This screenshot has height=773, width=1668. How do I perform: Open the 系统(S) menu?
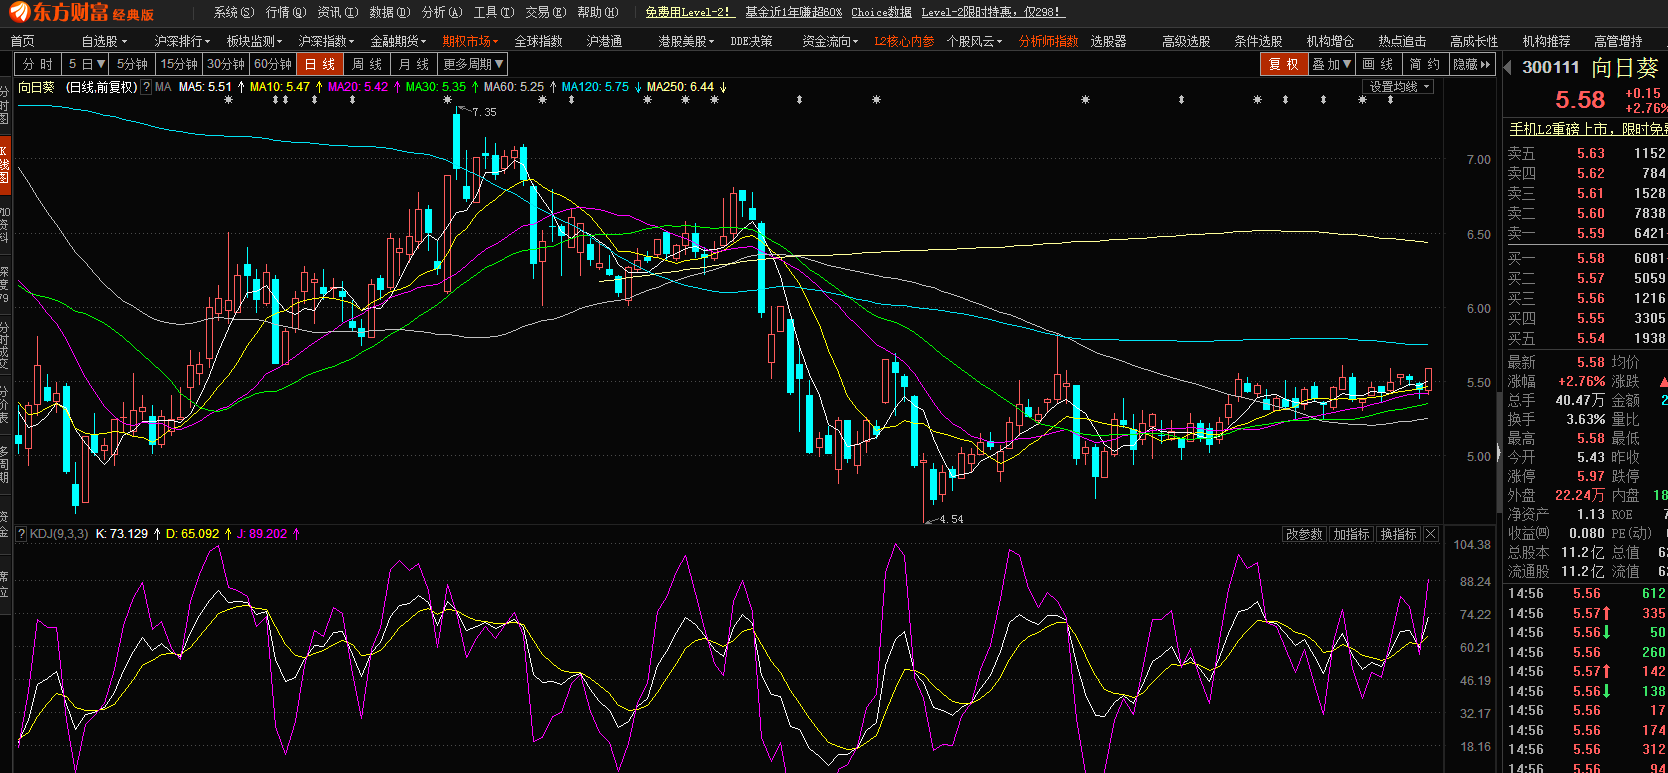(233, 12)
